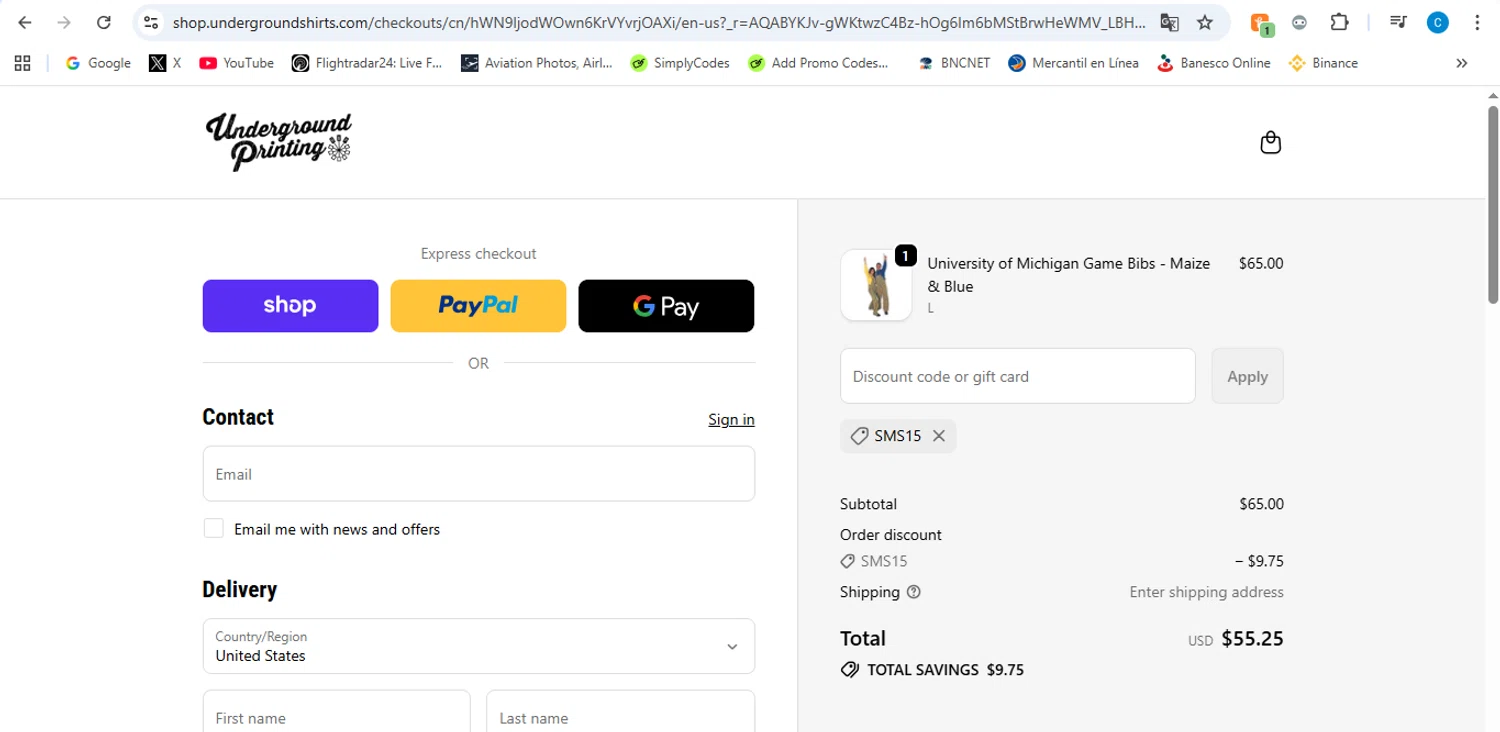Focus the Email input field
Image resolution: width=1500 pixels, height=732 pixels.
[478, 474]
